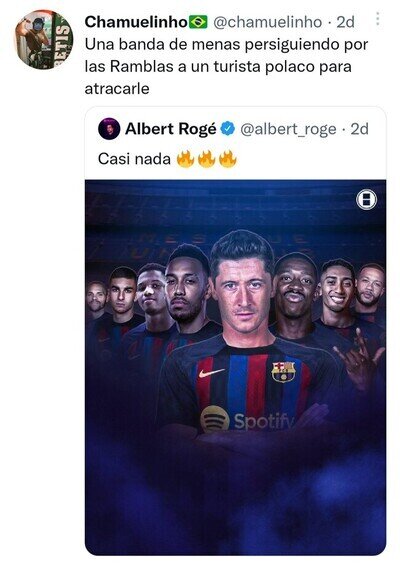Screen dimensions: 400x567
Task: Click the Nike swoosh on the jersey
Action: coord(211,373)
